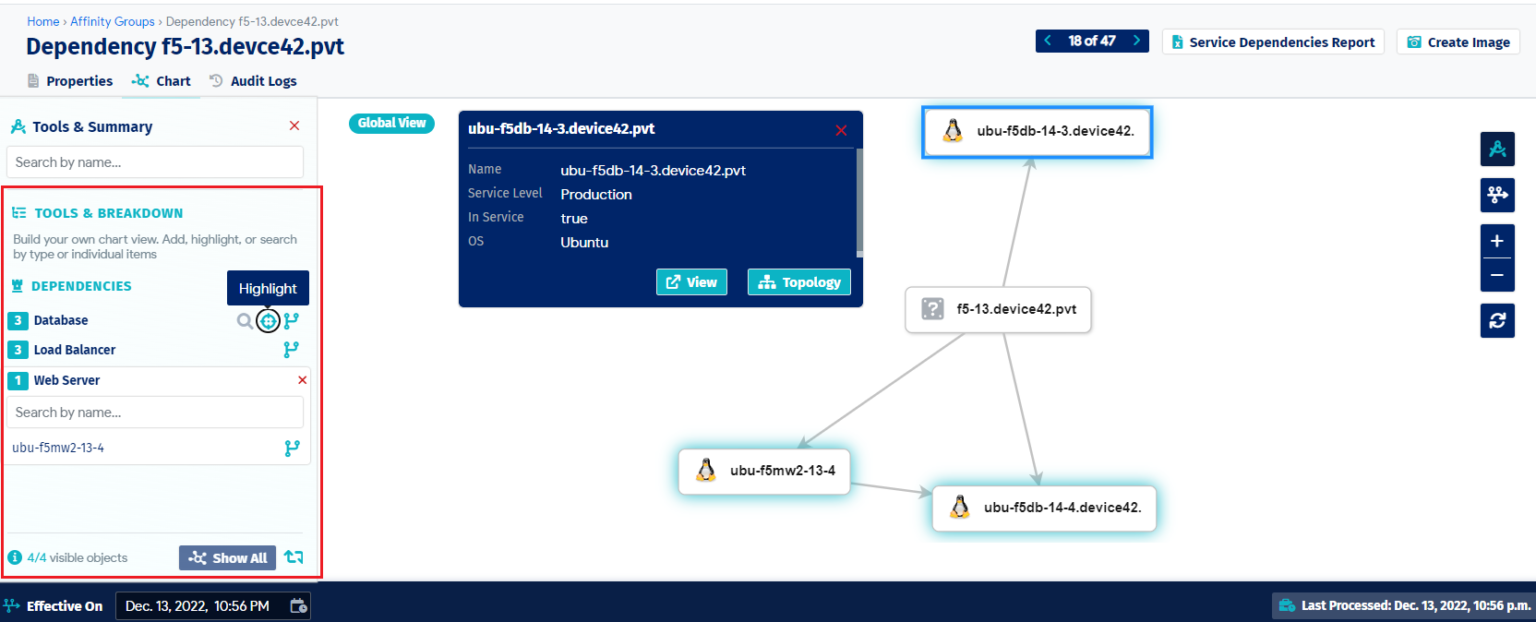Open the Audit Logs tab
This screenshot has height=622, width=1536.
point(264,80)
